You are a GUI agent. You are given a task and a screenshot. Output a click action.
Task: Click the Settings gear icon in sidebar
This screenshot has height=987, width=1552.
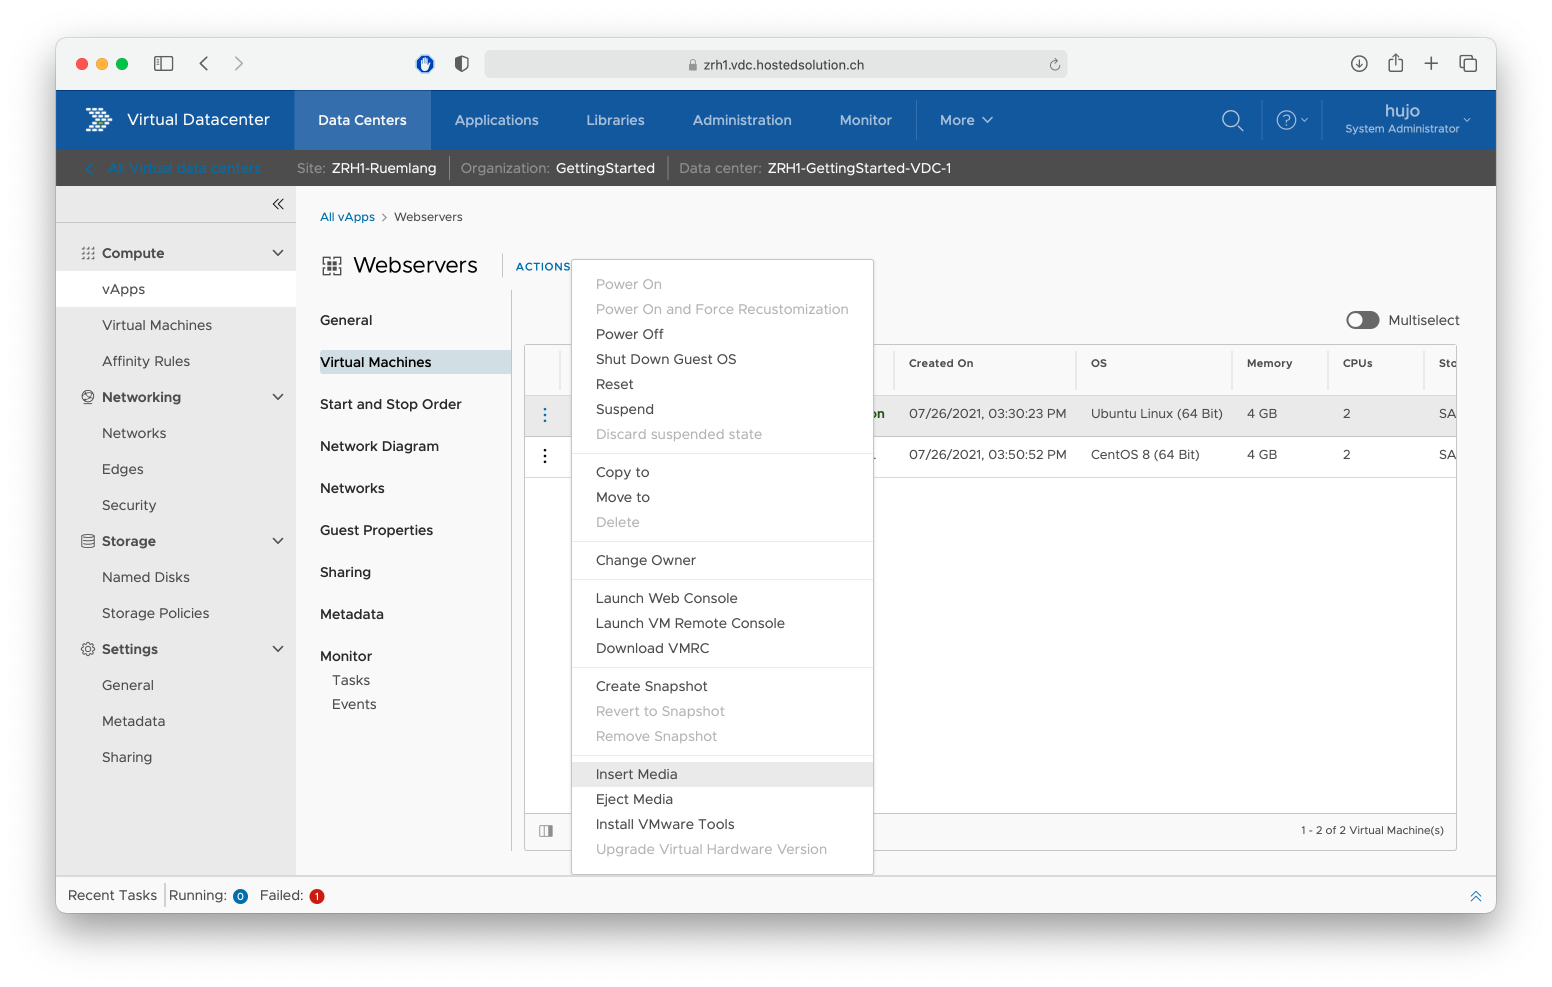88,649
